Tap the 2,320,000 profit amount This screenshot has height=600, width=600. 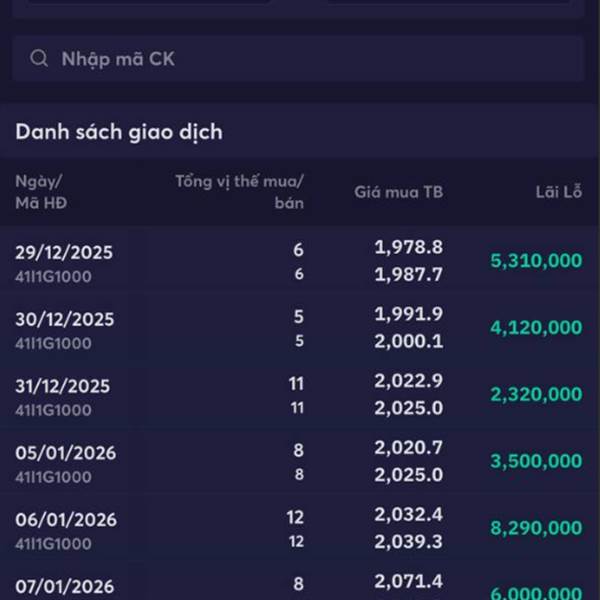pos(535,395)
